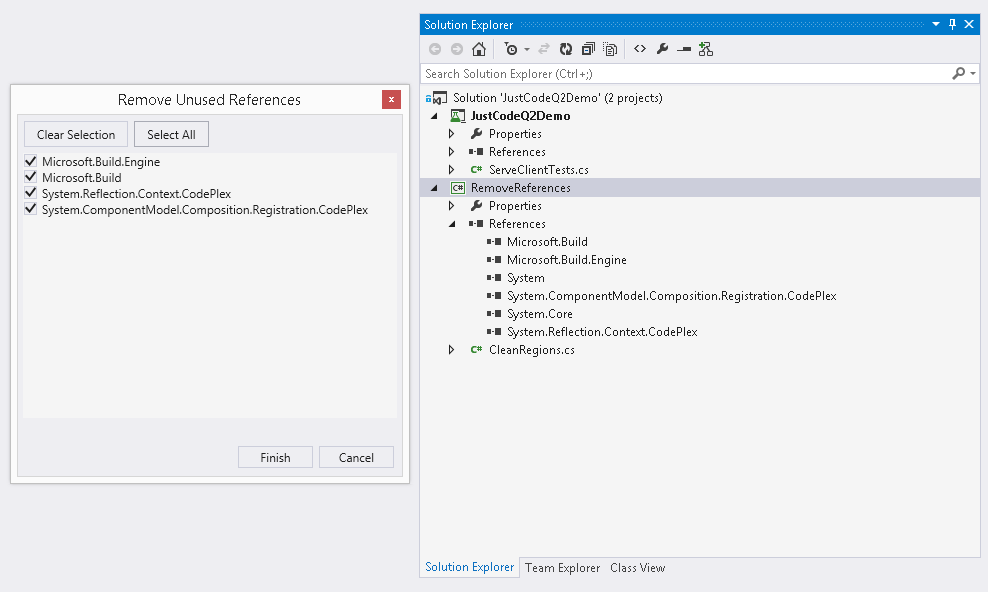Click the Back navigation icon in Solution Explorer
The height and width of the screenshot is (592, 988).
435,49
